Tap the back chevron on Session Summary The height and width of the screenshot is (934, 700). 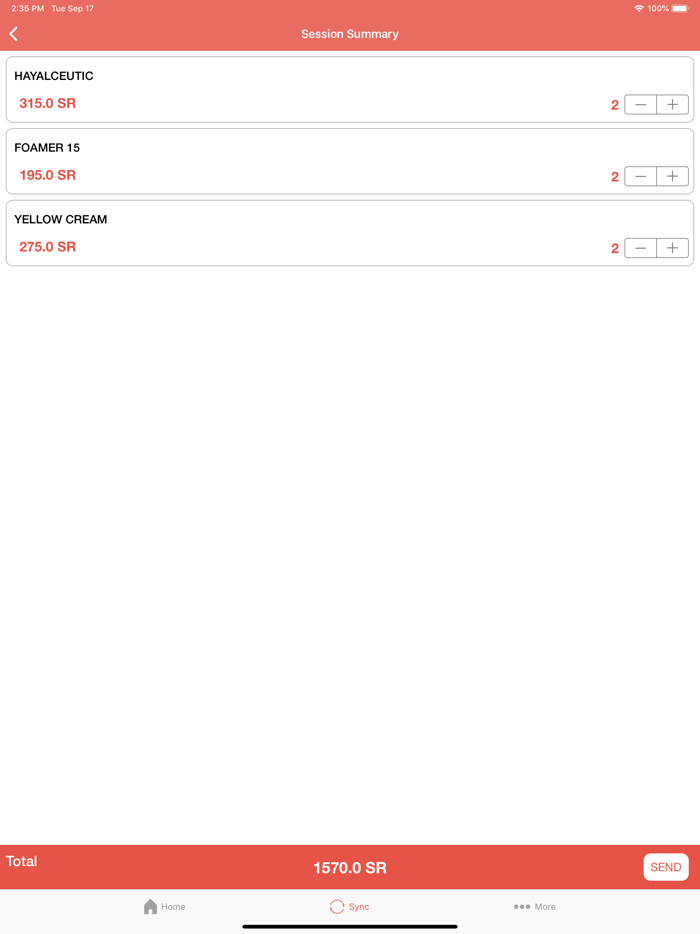coord(13,33)
